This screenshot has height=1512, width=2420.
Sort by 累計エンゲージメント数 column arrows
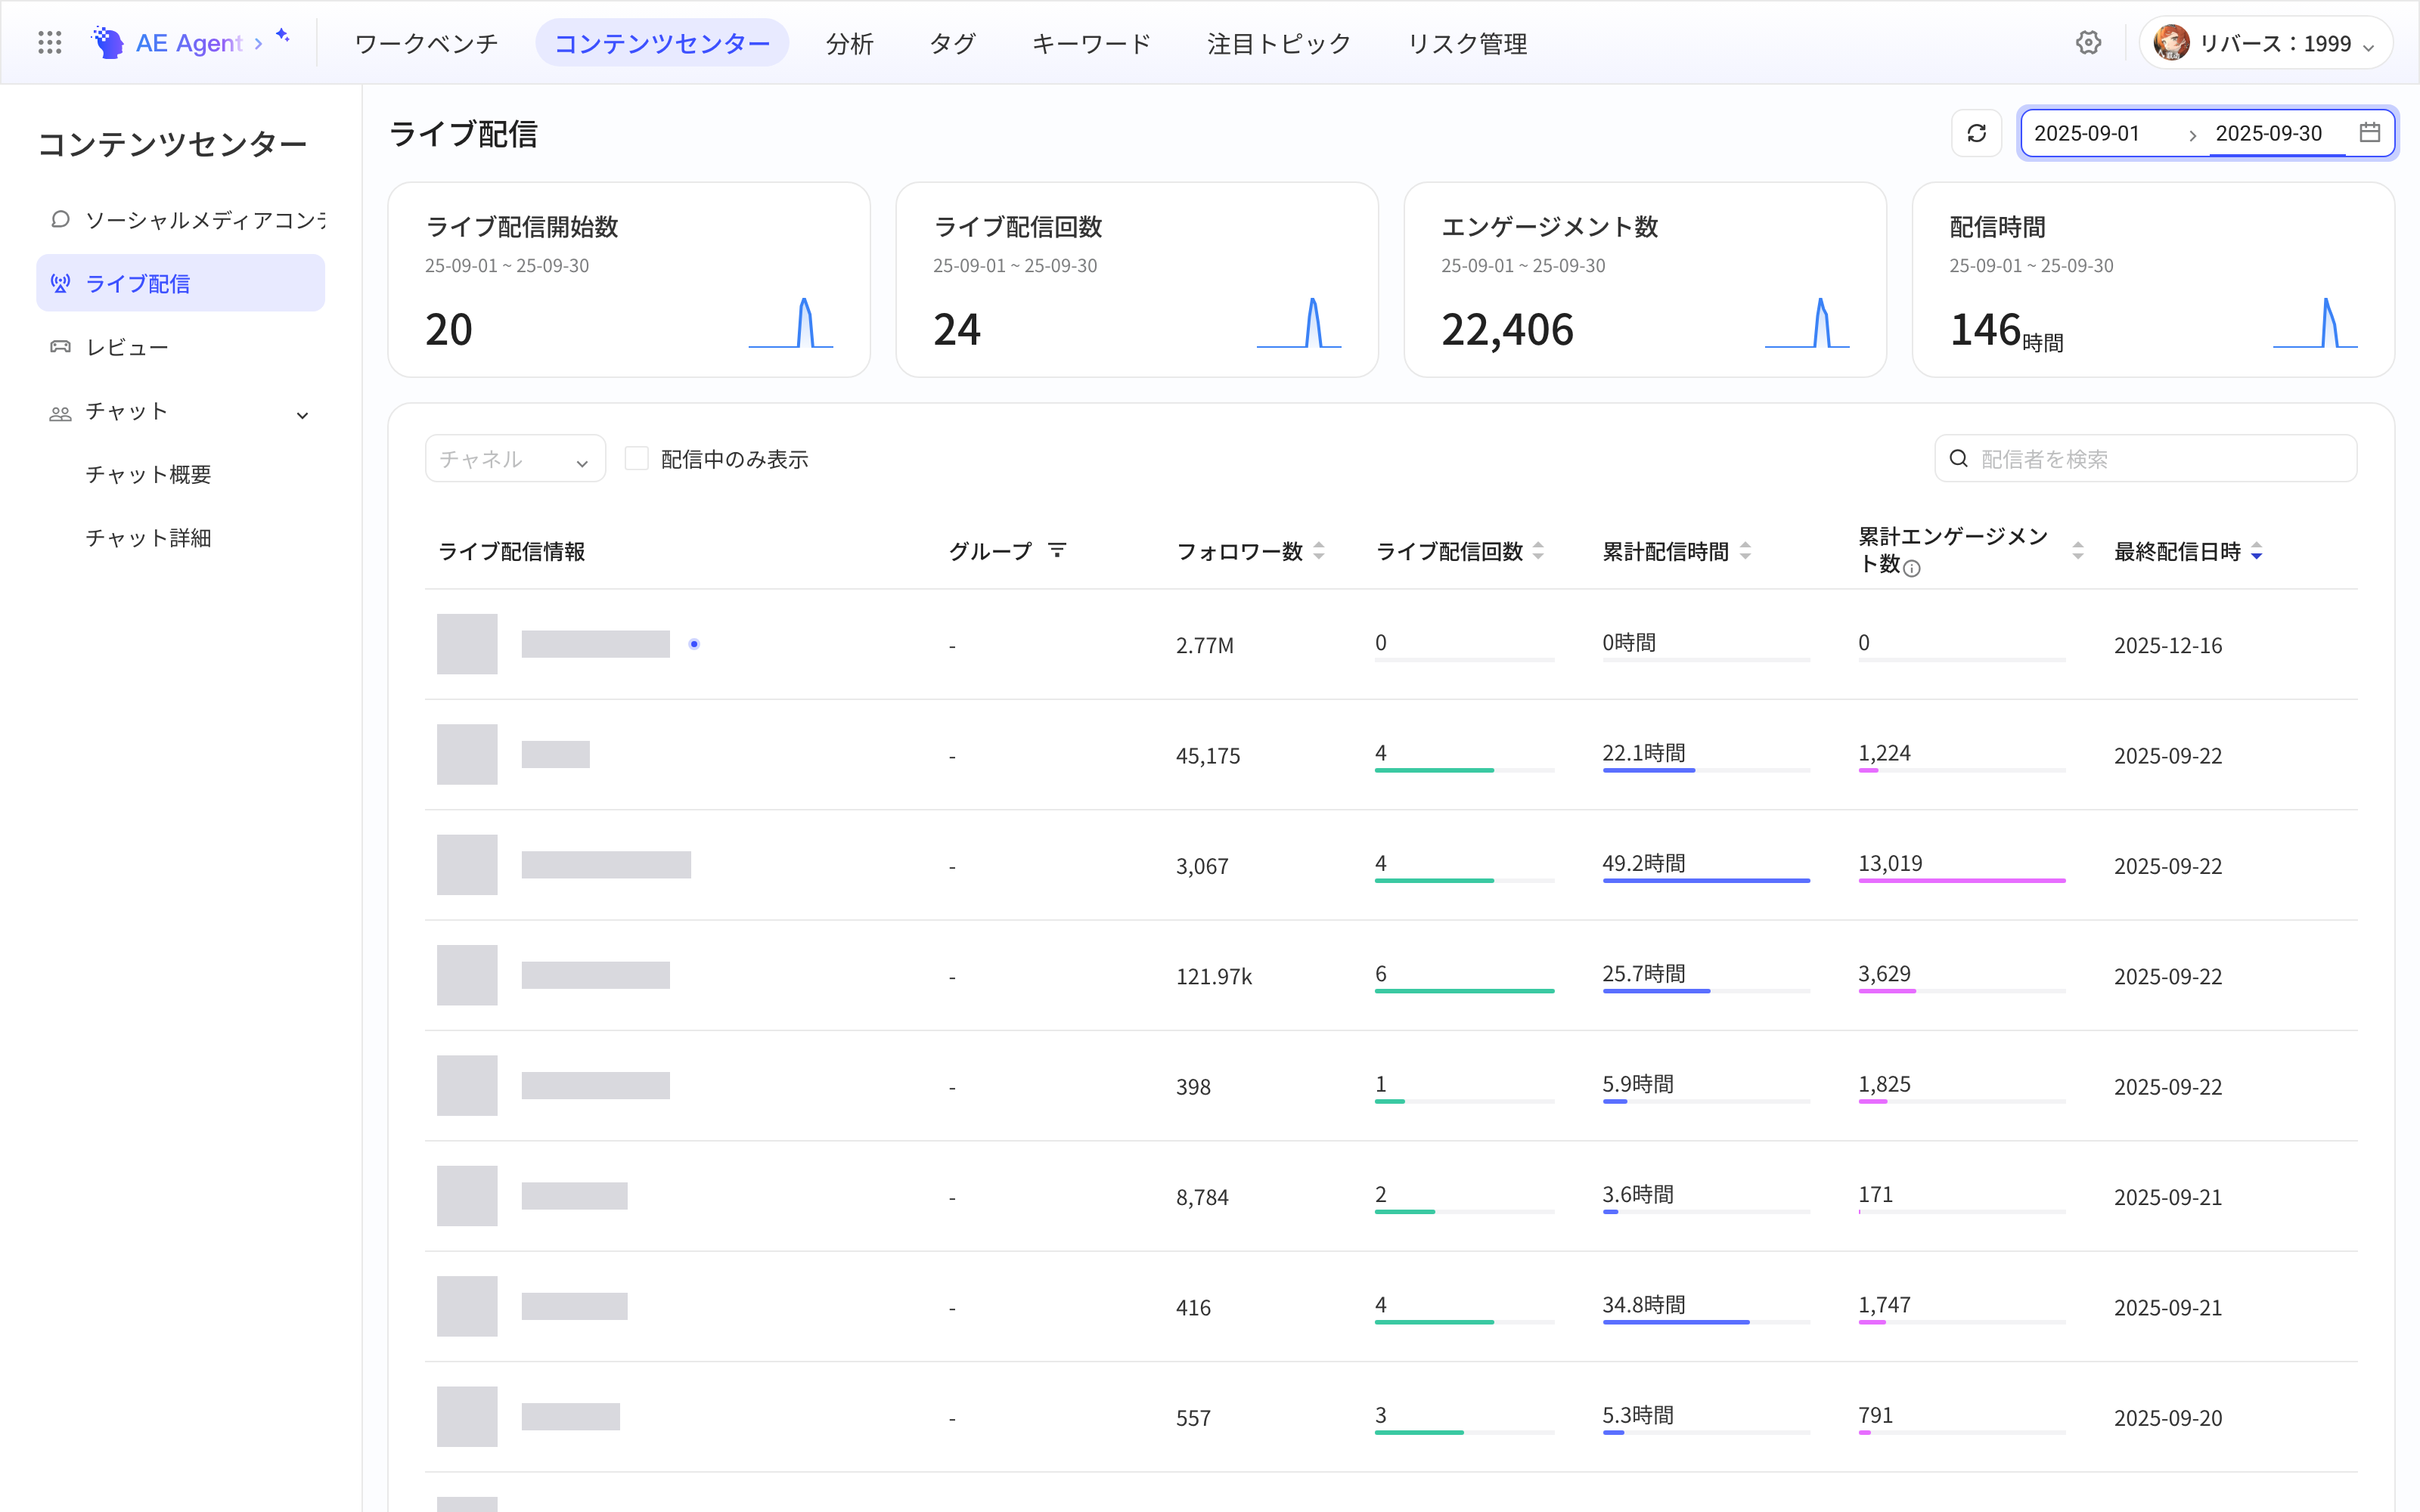click(2077, 551)
